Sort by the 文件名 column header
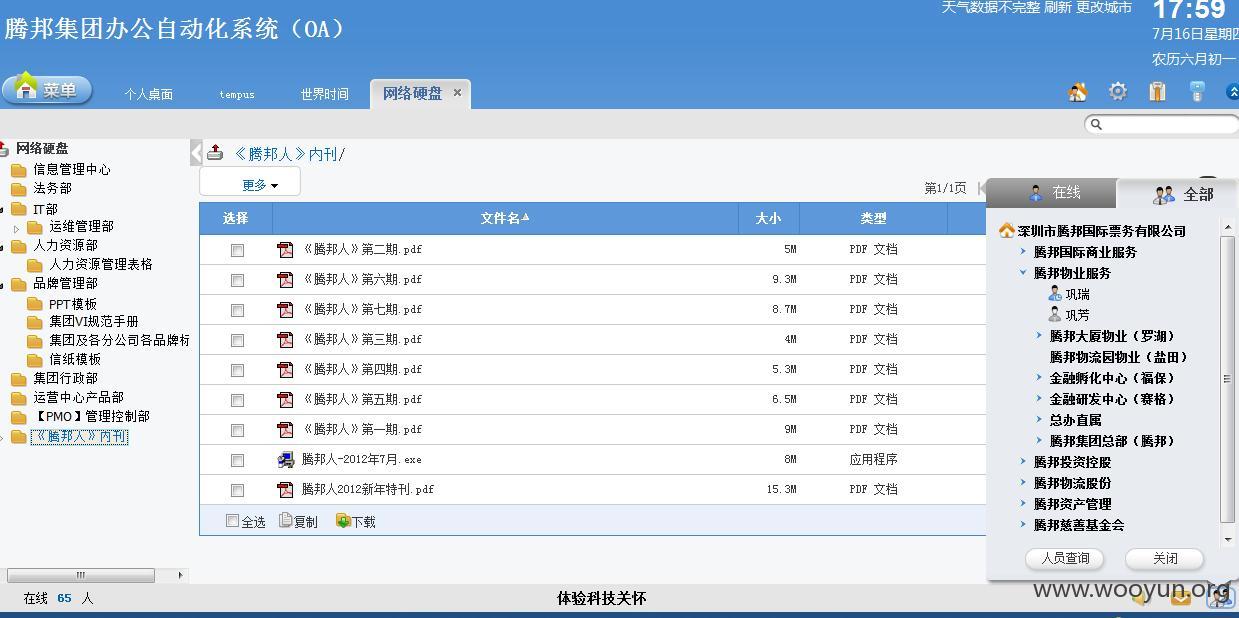This screenshot has width=1239, height=618. 505,218
